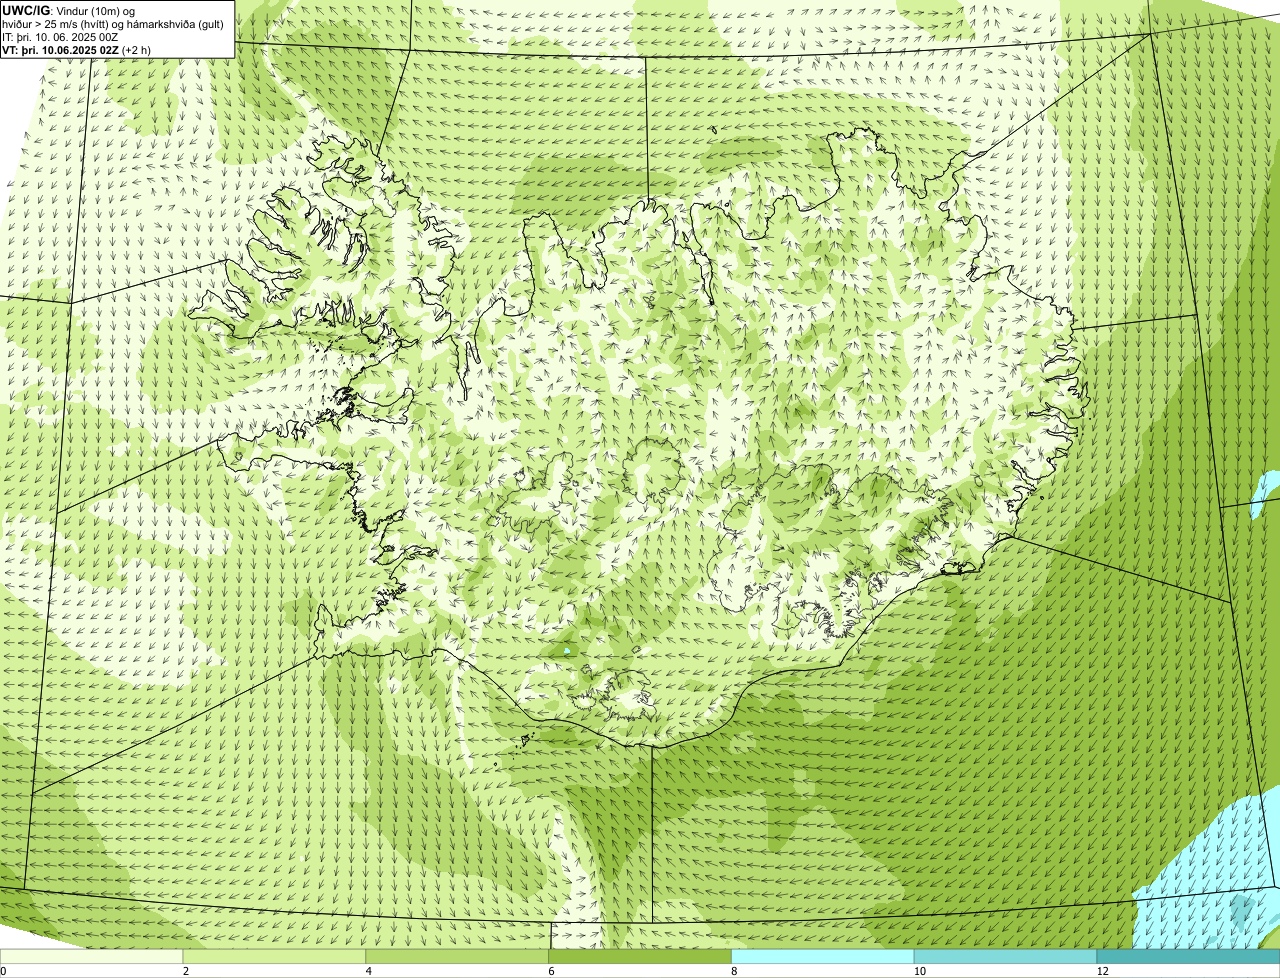This screenshot has height=978, width=1280.
Task: Click the darkest teal legend segment above 12
Action: [x=1188, y=957]
